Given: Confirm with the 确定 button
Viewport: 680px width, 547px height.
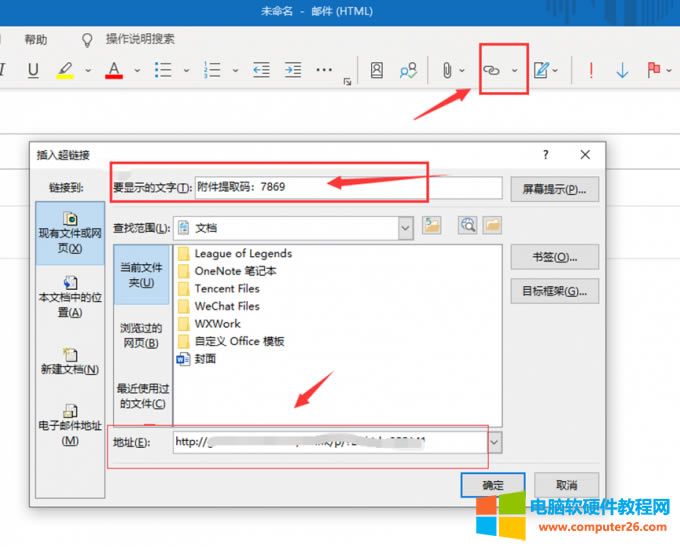Looking at the screenshot, I should [493, 485].
